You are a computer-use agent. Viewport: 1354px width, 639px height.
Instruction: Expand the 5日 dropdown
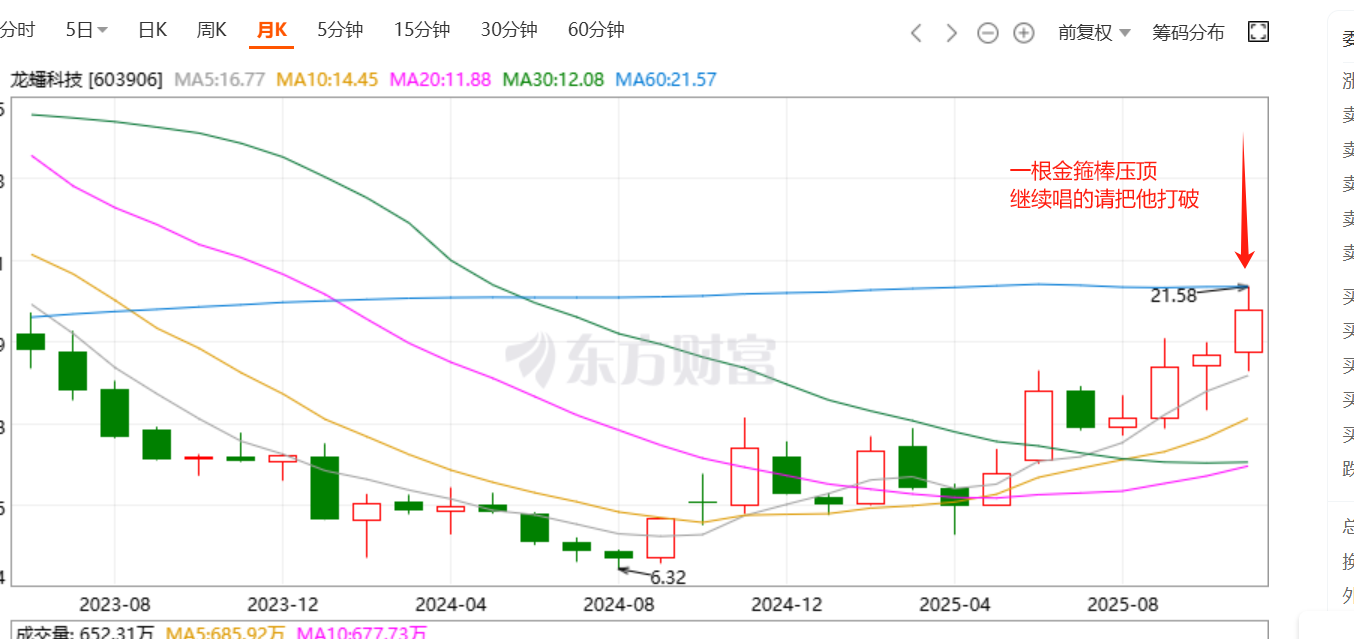pyautogui.click(x=87, y=30)
